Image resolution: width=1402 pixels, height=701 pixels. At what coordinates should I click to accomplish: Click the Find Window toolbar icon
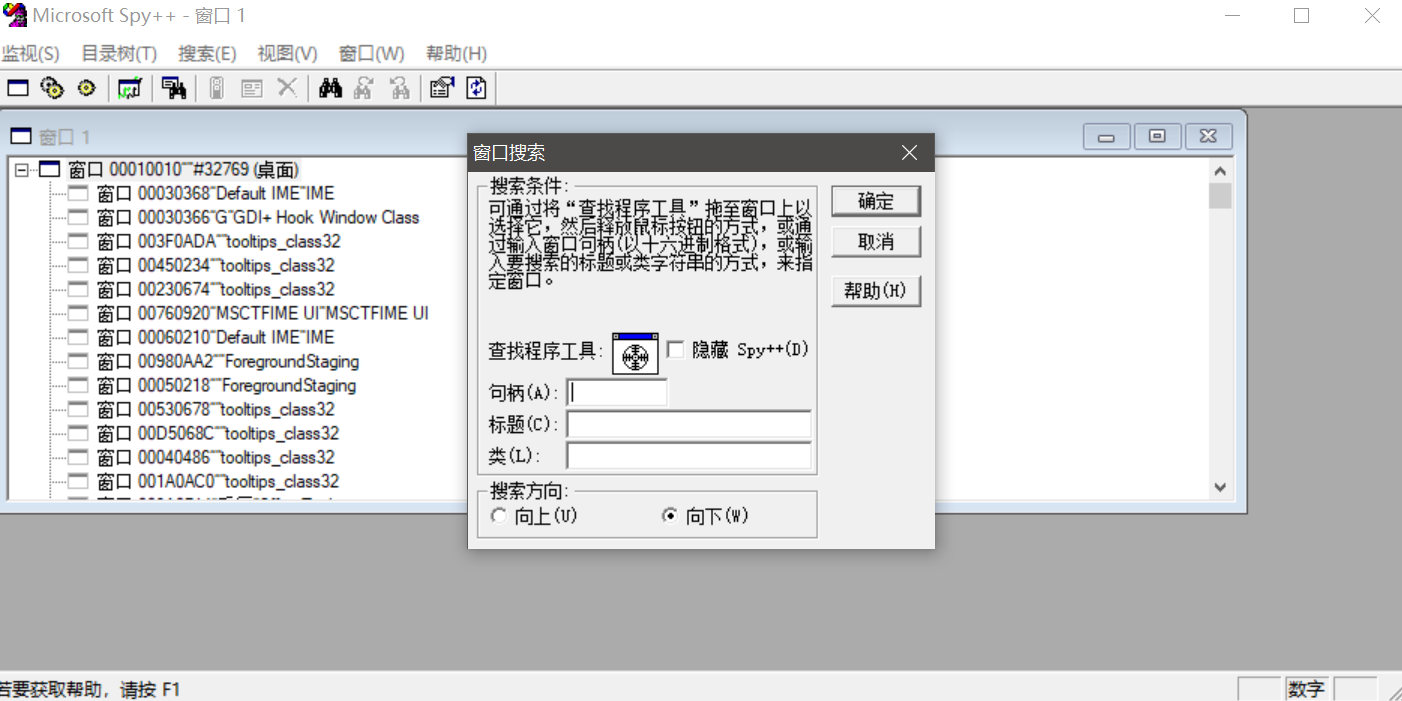(174, 89)
